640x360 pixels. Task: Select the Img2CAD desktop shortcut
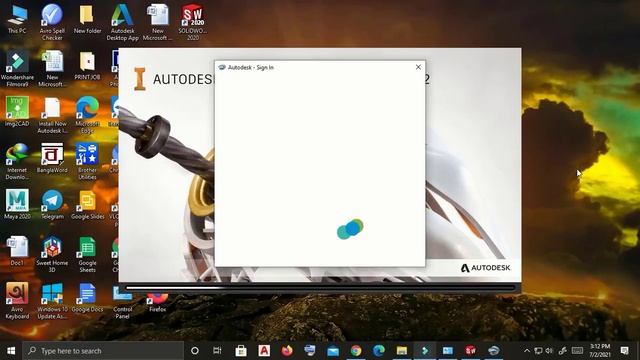tap(17, 112)
